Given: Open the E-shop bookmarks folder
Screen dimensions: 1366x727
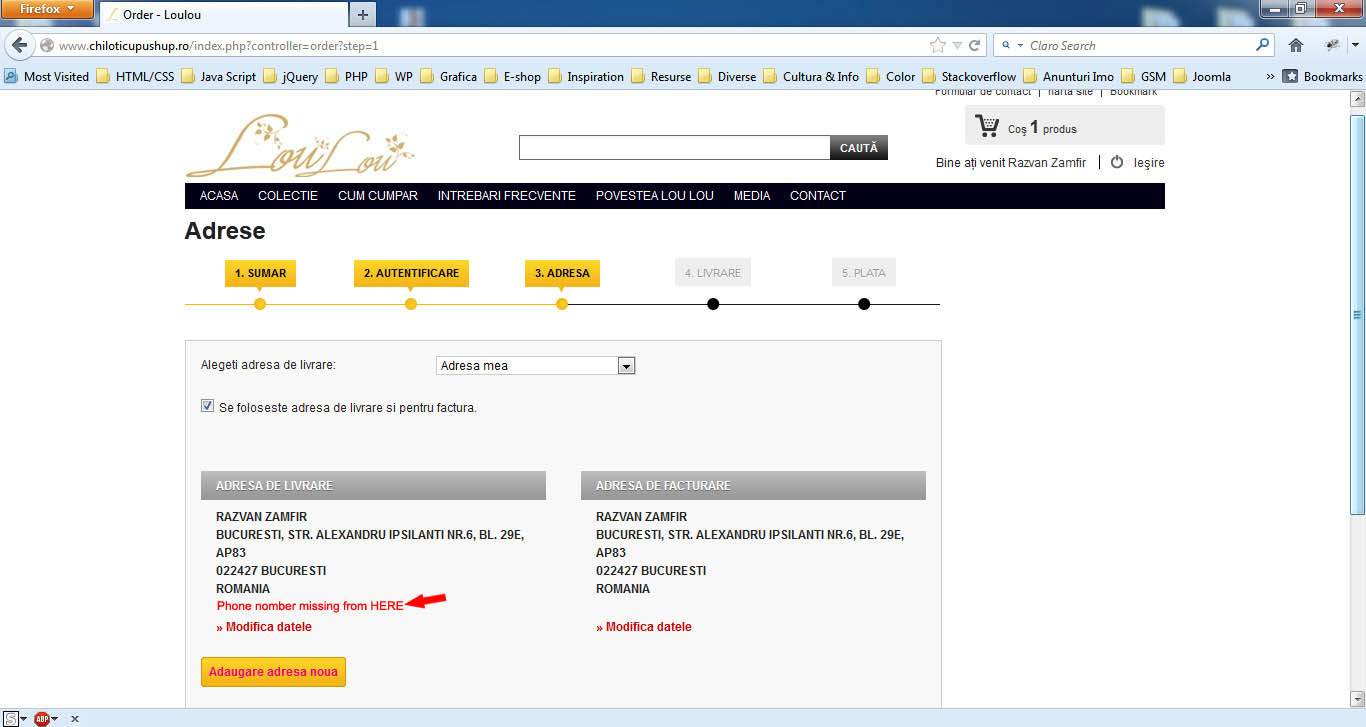Looking at the screenshot, I should click(512, 76).
